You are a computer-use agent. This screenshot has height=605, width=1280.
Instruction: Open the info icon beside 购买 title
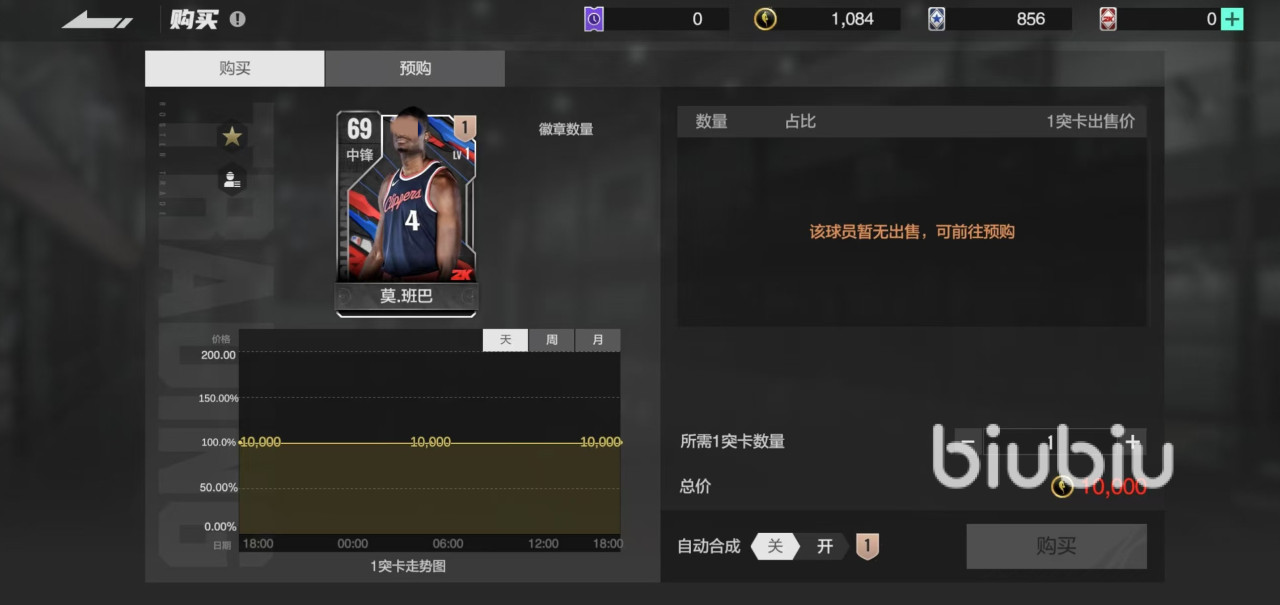pyautogui.click(x=237, y=19)
